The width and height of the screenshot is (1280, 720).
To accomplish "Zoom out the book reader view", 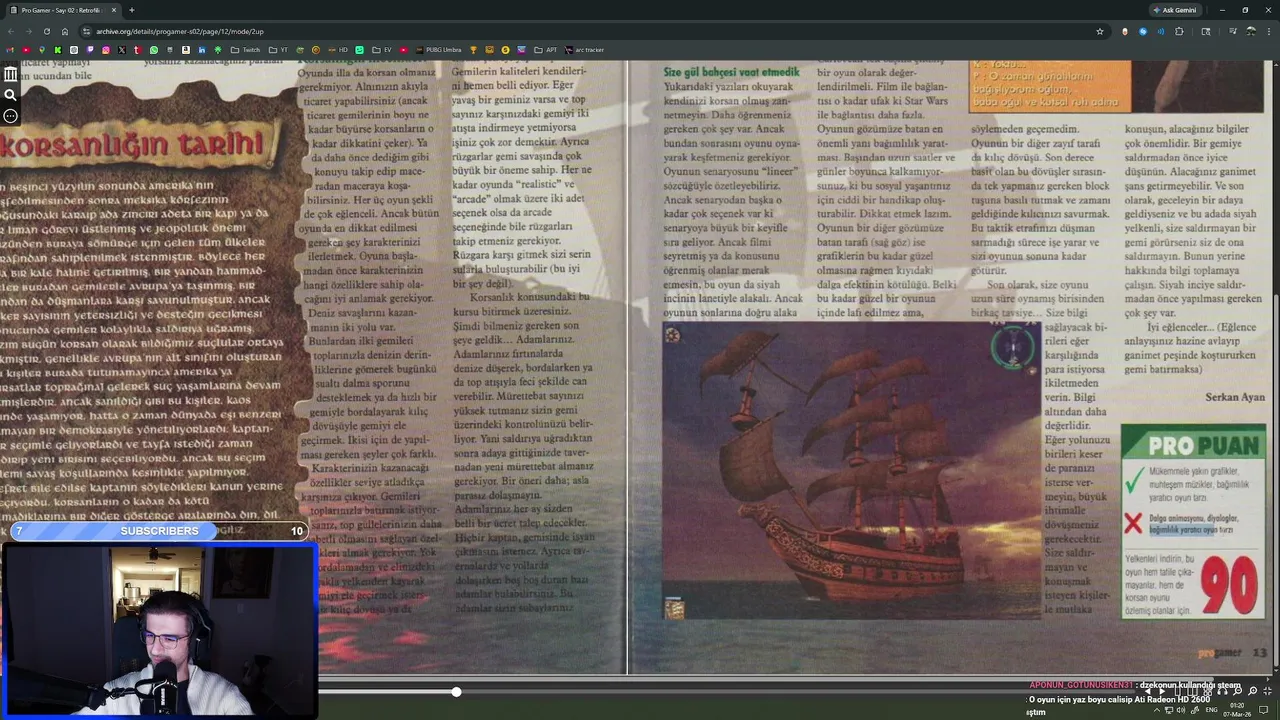I will point(1237,691).
